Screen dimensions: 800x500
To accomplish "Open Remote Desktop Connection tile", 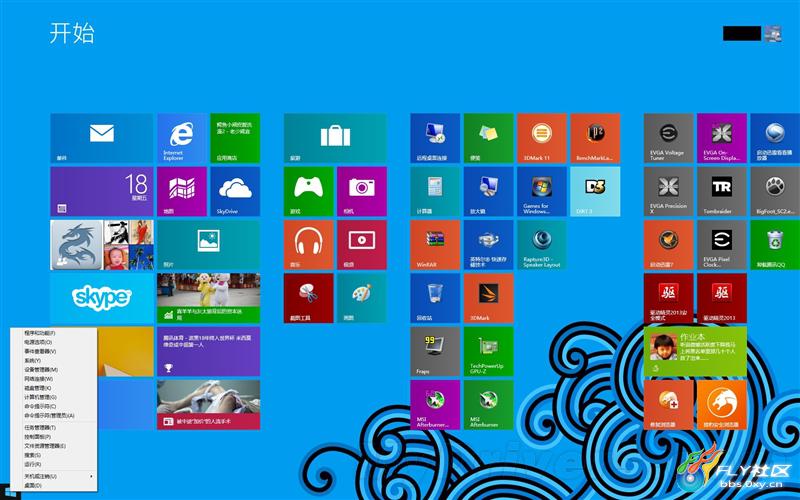I will 435,138.
